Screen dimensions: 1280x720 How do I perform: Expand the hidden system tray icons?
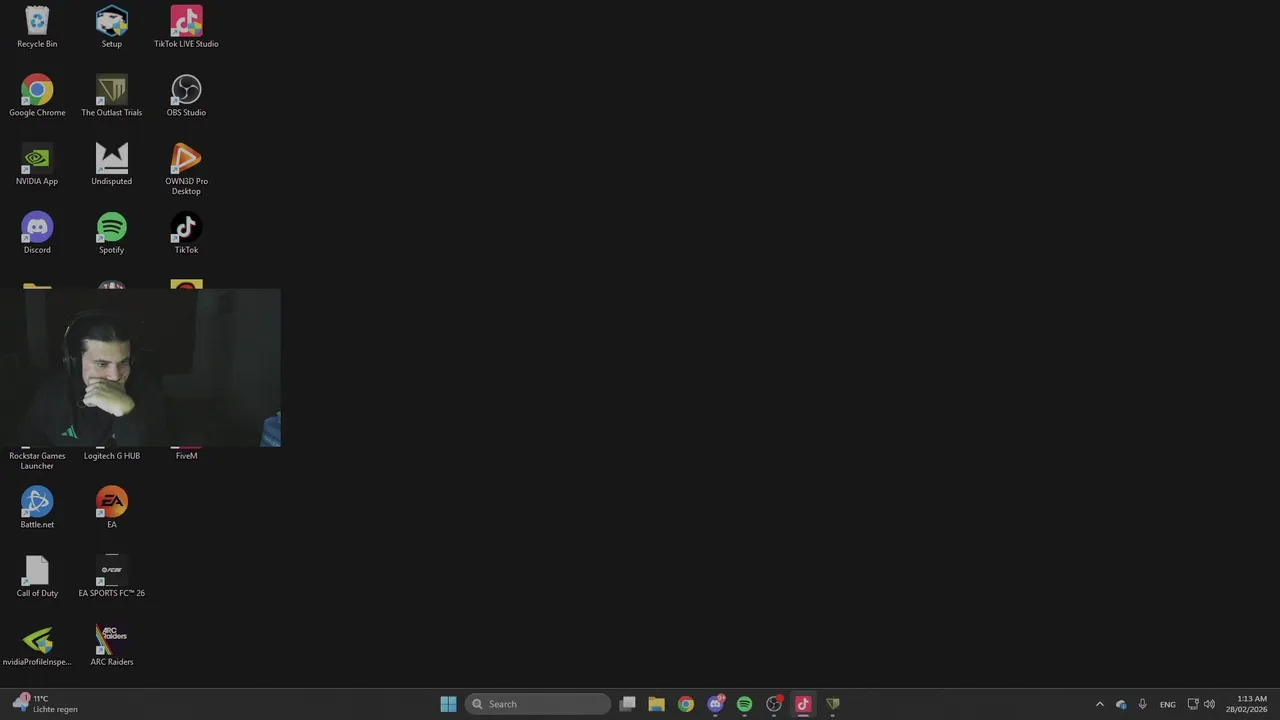1100,704
